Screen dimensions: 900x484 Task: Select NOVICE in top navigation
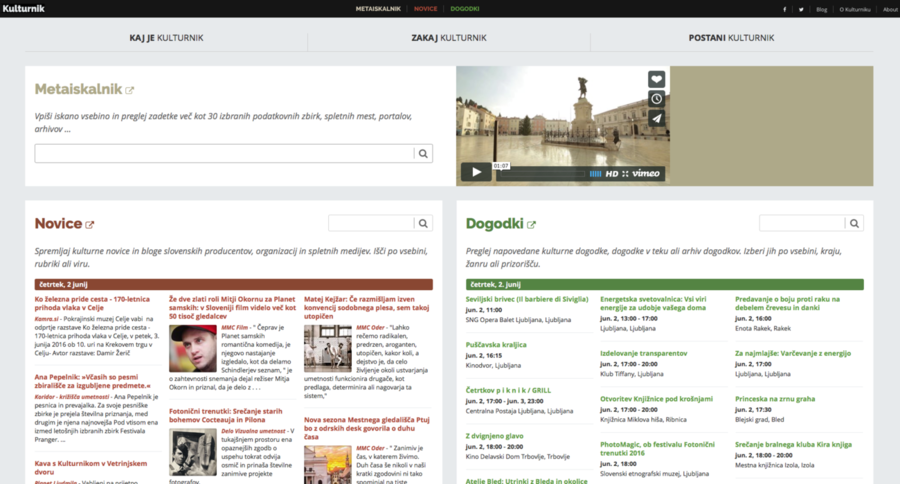pyautogui.click(x=425, y=9)
